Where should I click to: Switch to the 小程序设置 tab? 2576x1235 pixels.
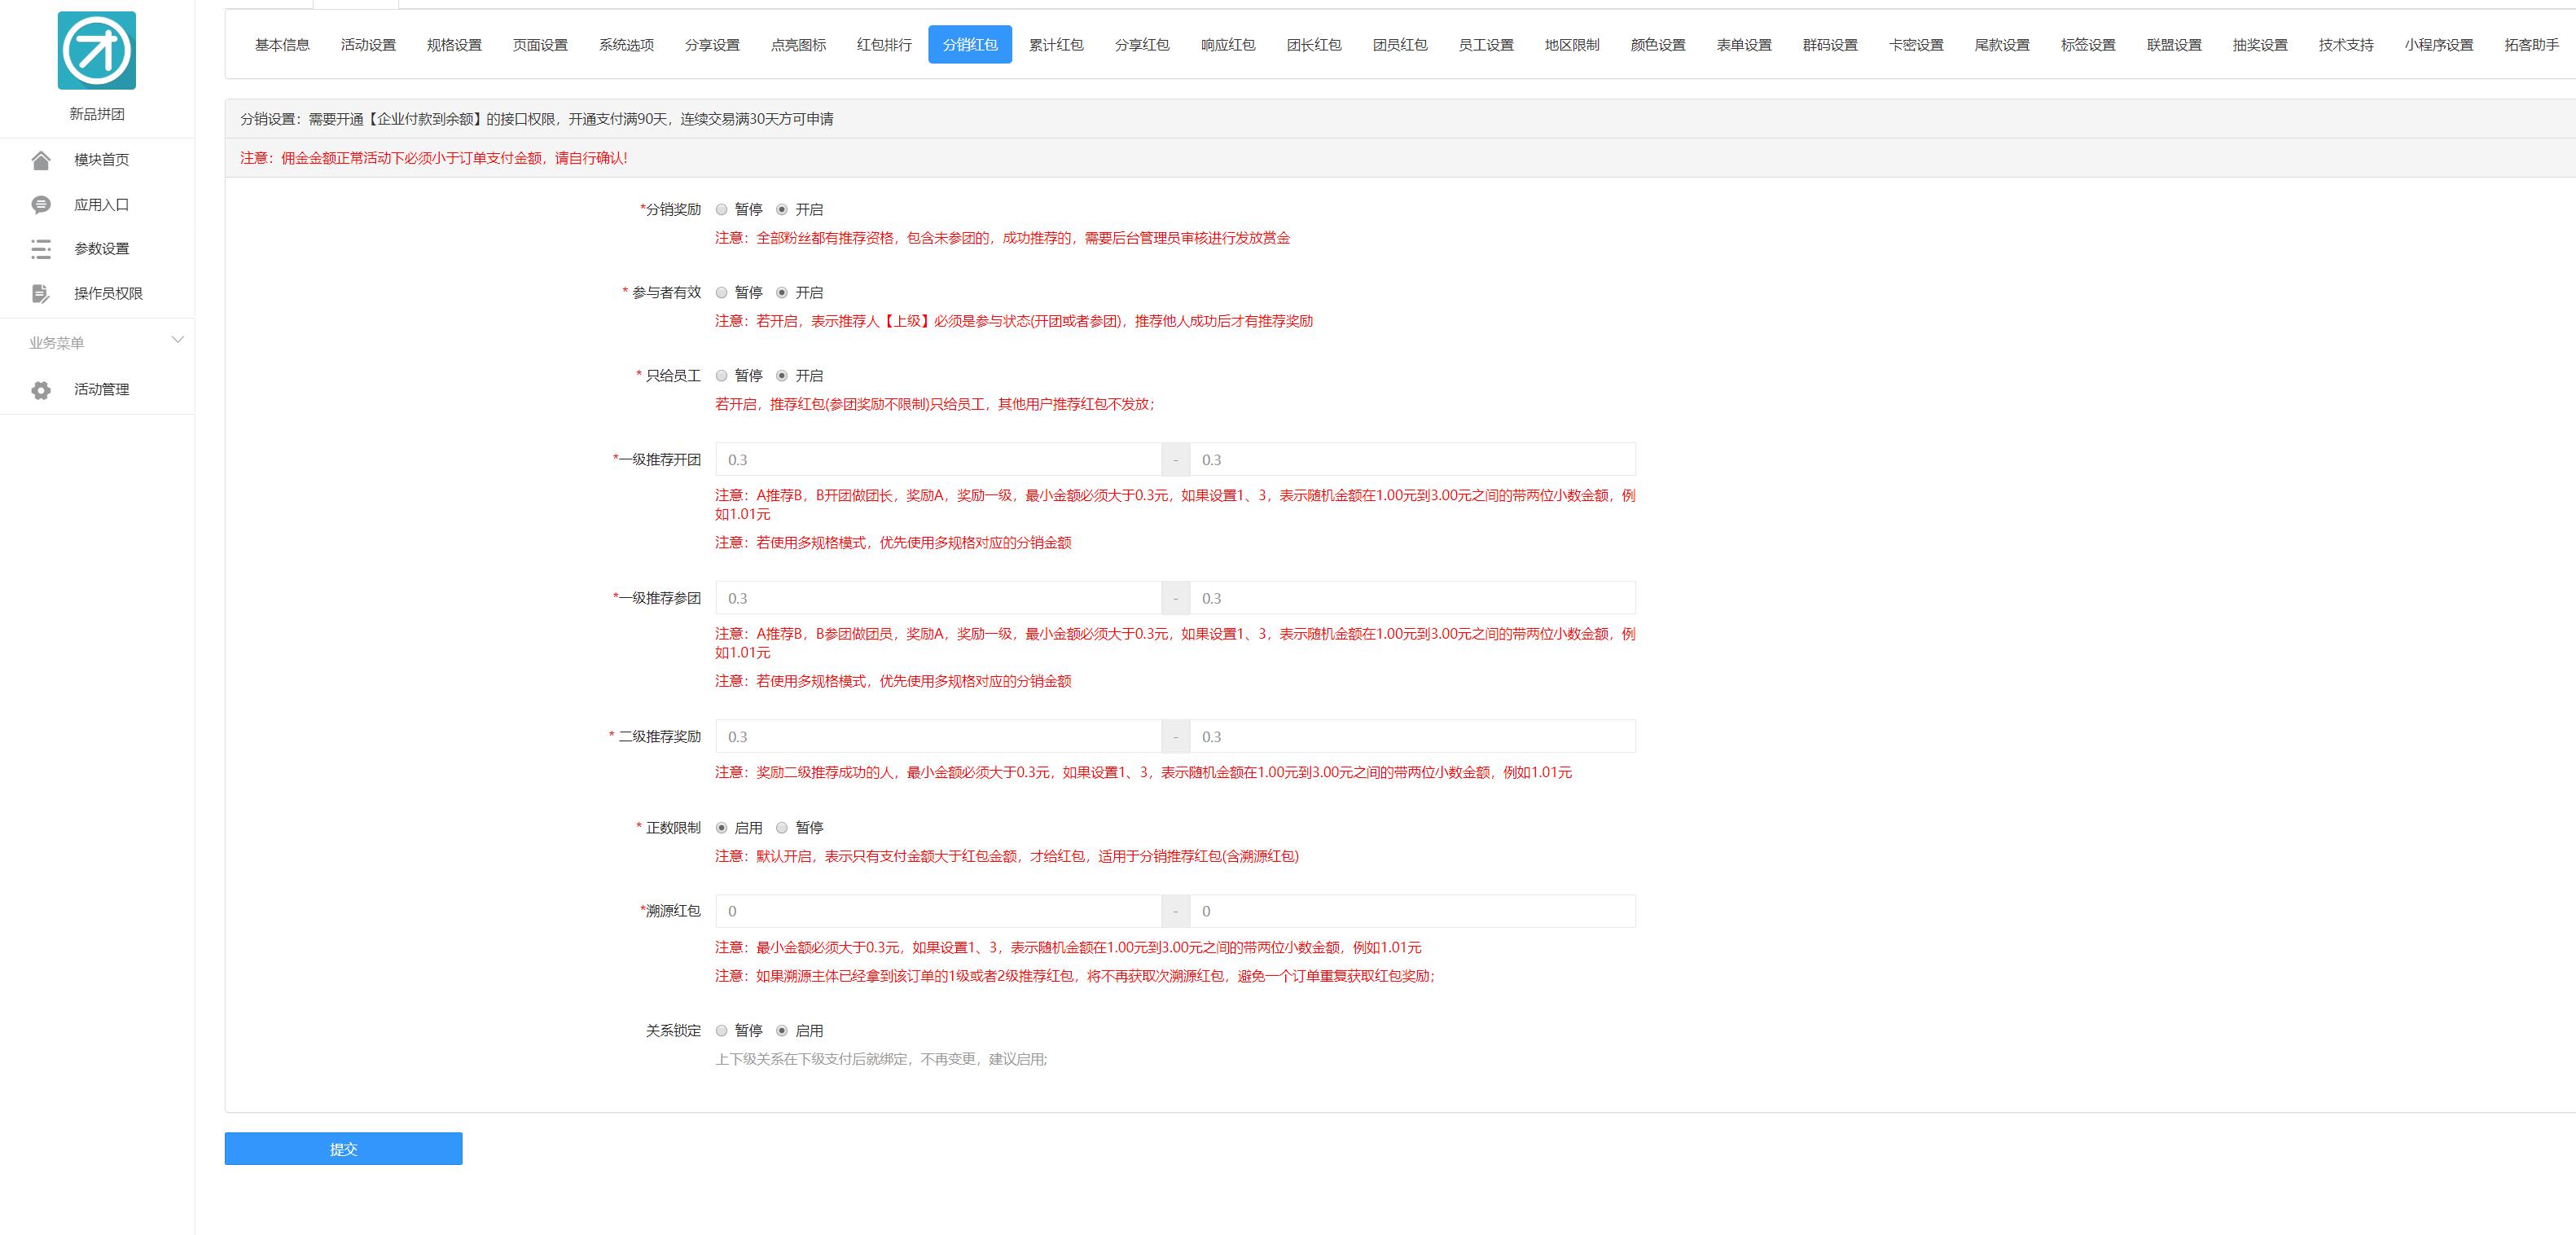[2439, 45]
